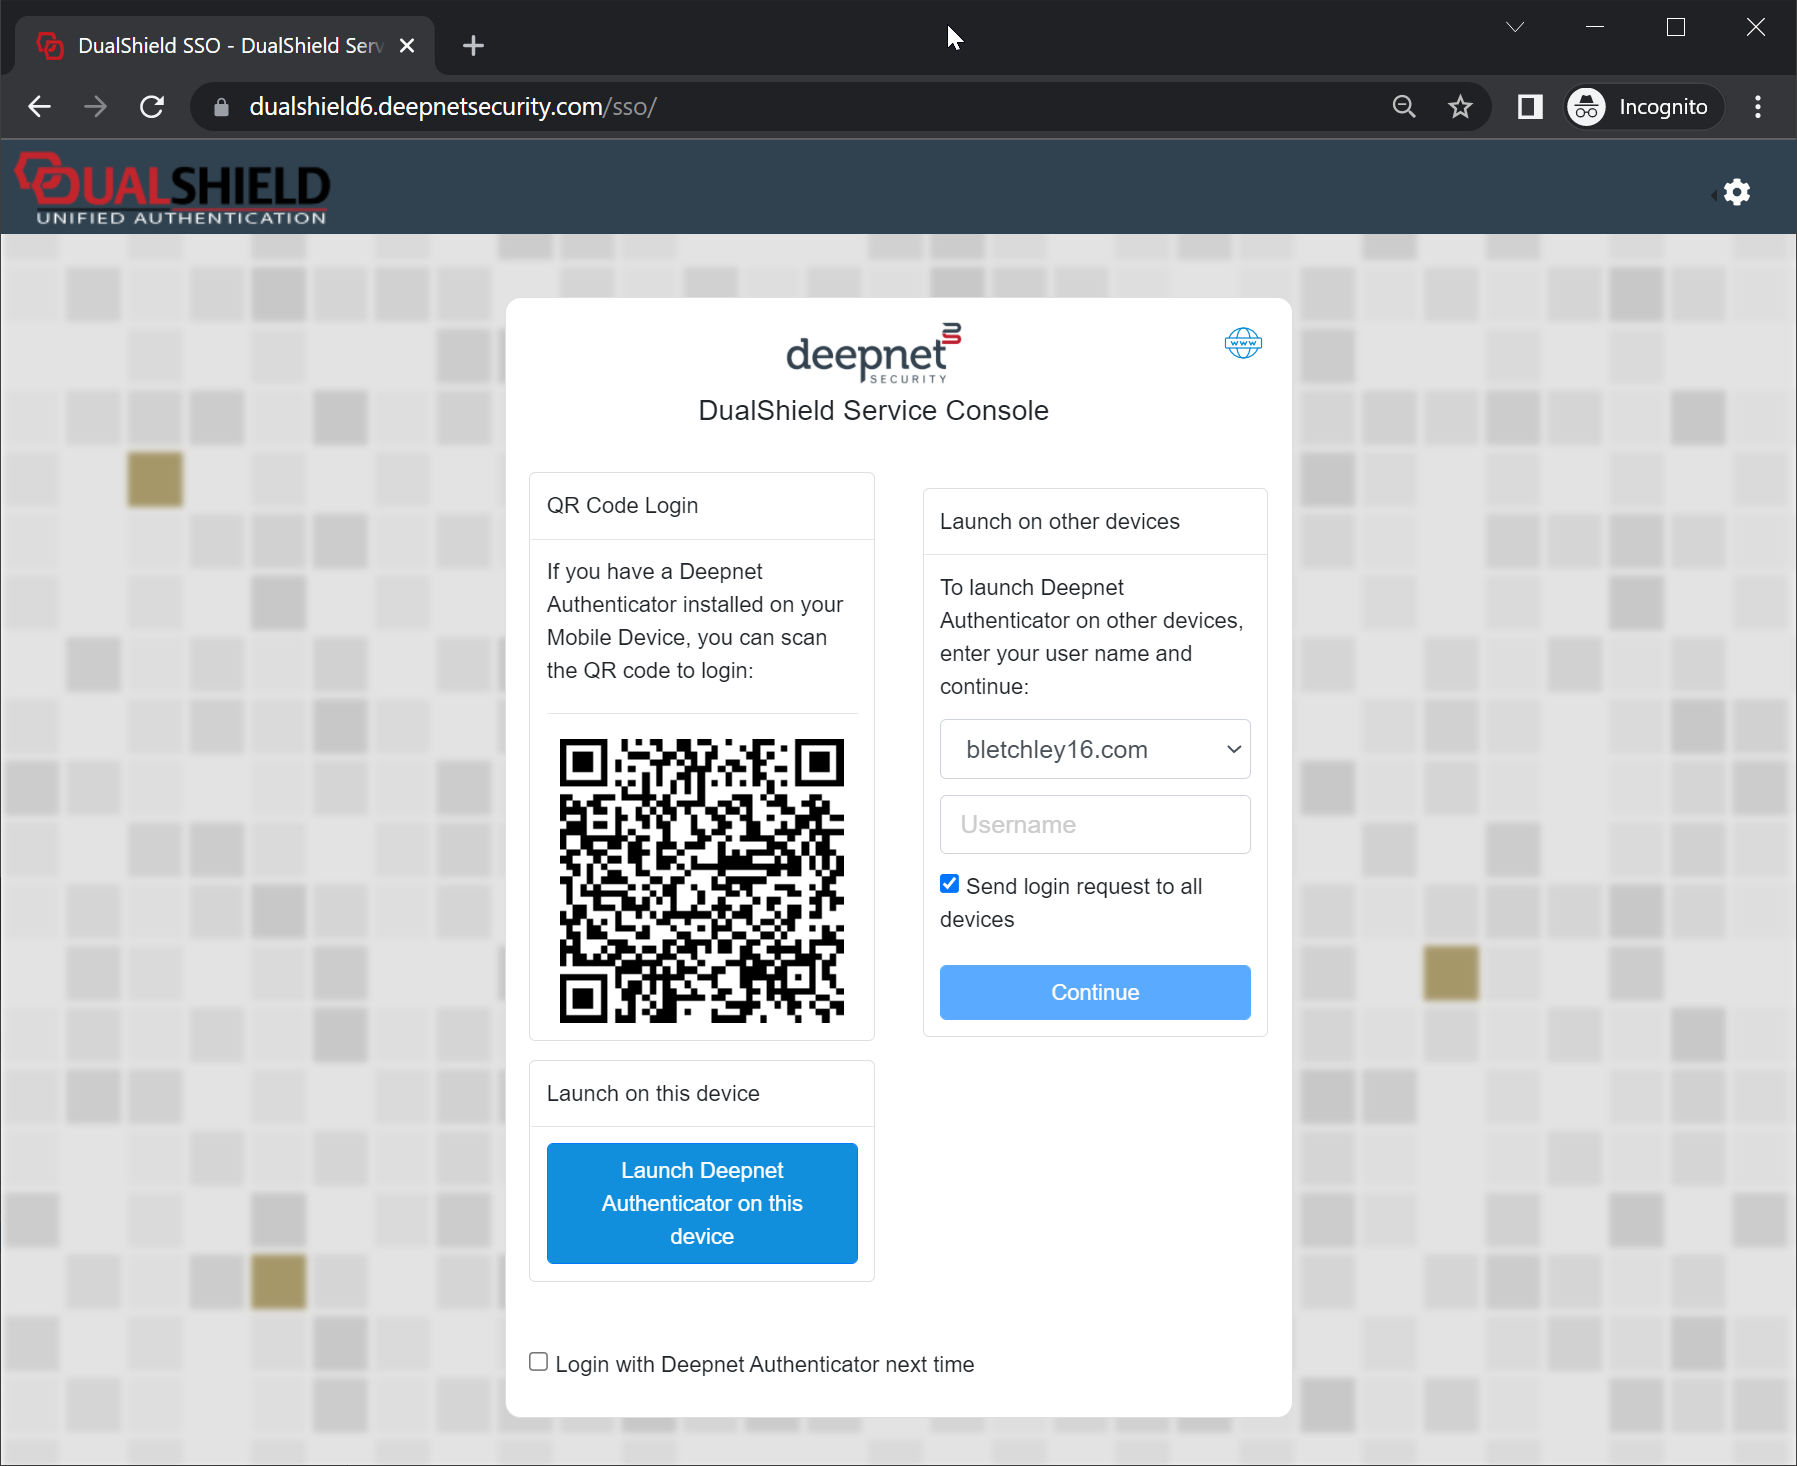Open the browser zoom magnifier icon
The width and height of the screenshot is (1797, 1466).
(x=1404, y=107)
